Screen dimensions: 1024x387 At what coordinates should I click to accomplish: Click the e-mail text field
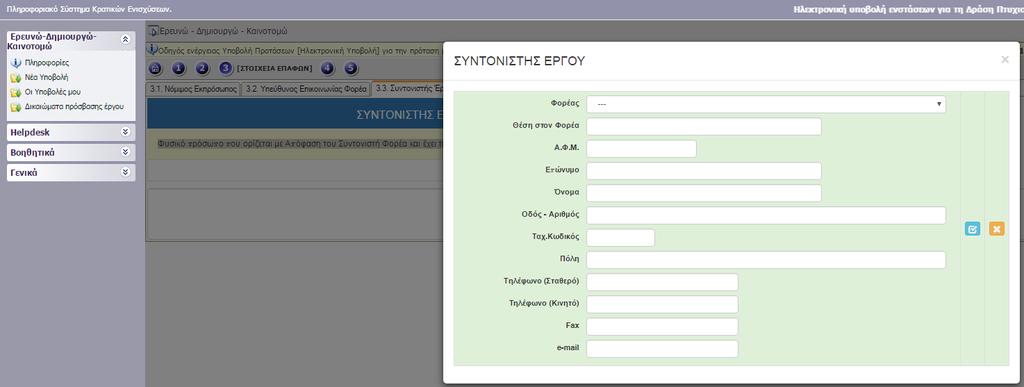(662, 348)
